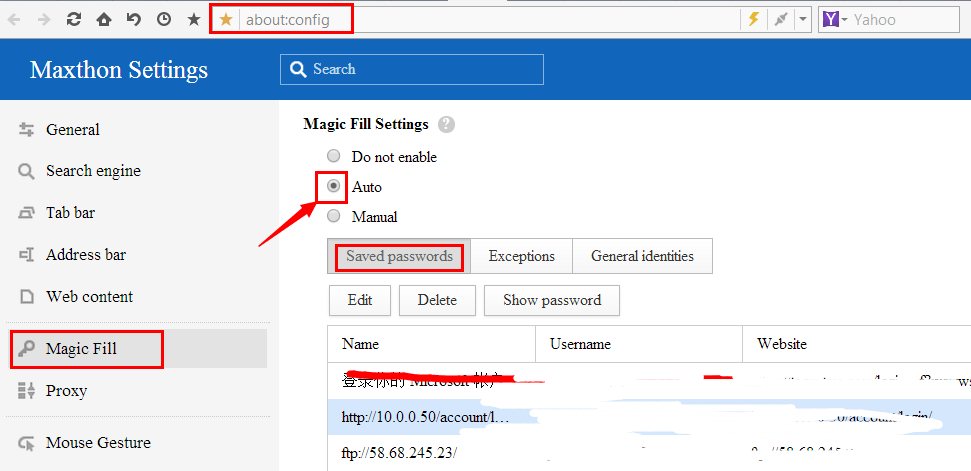Select the Microsoft account password row
This screenshot has width=971, height=471.
coord(650,381)
